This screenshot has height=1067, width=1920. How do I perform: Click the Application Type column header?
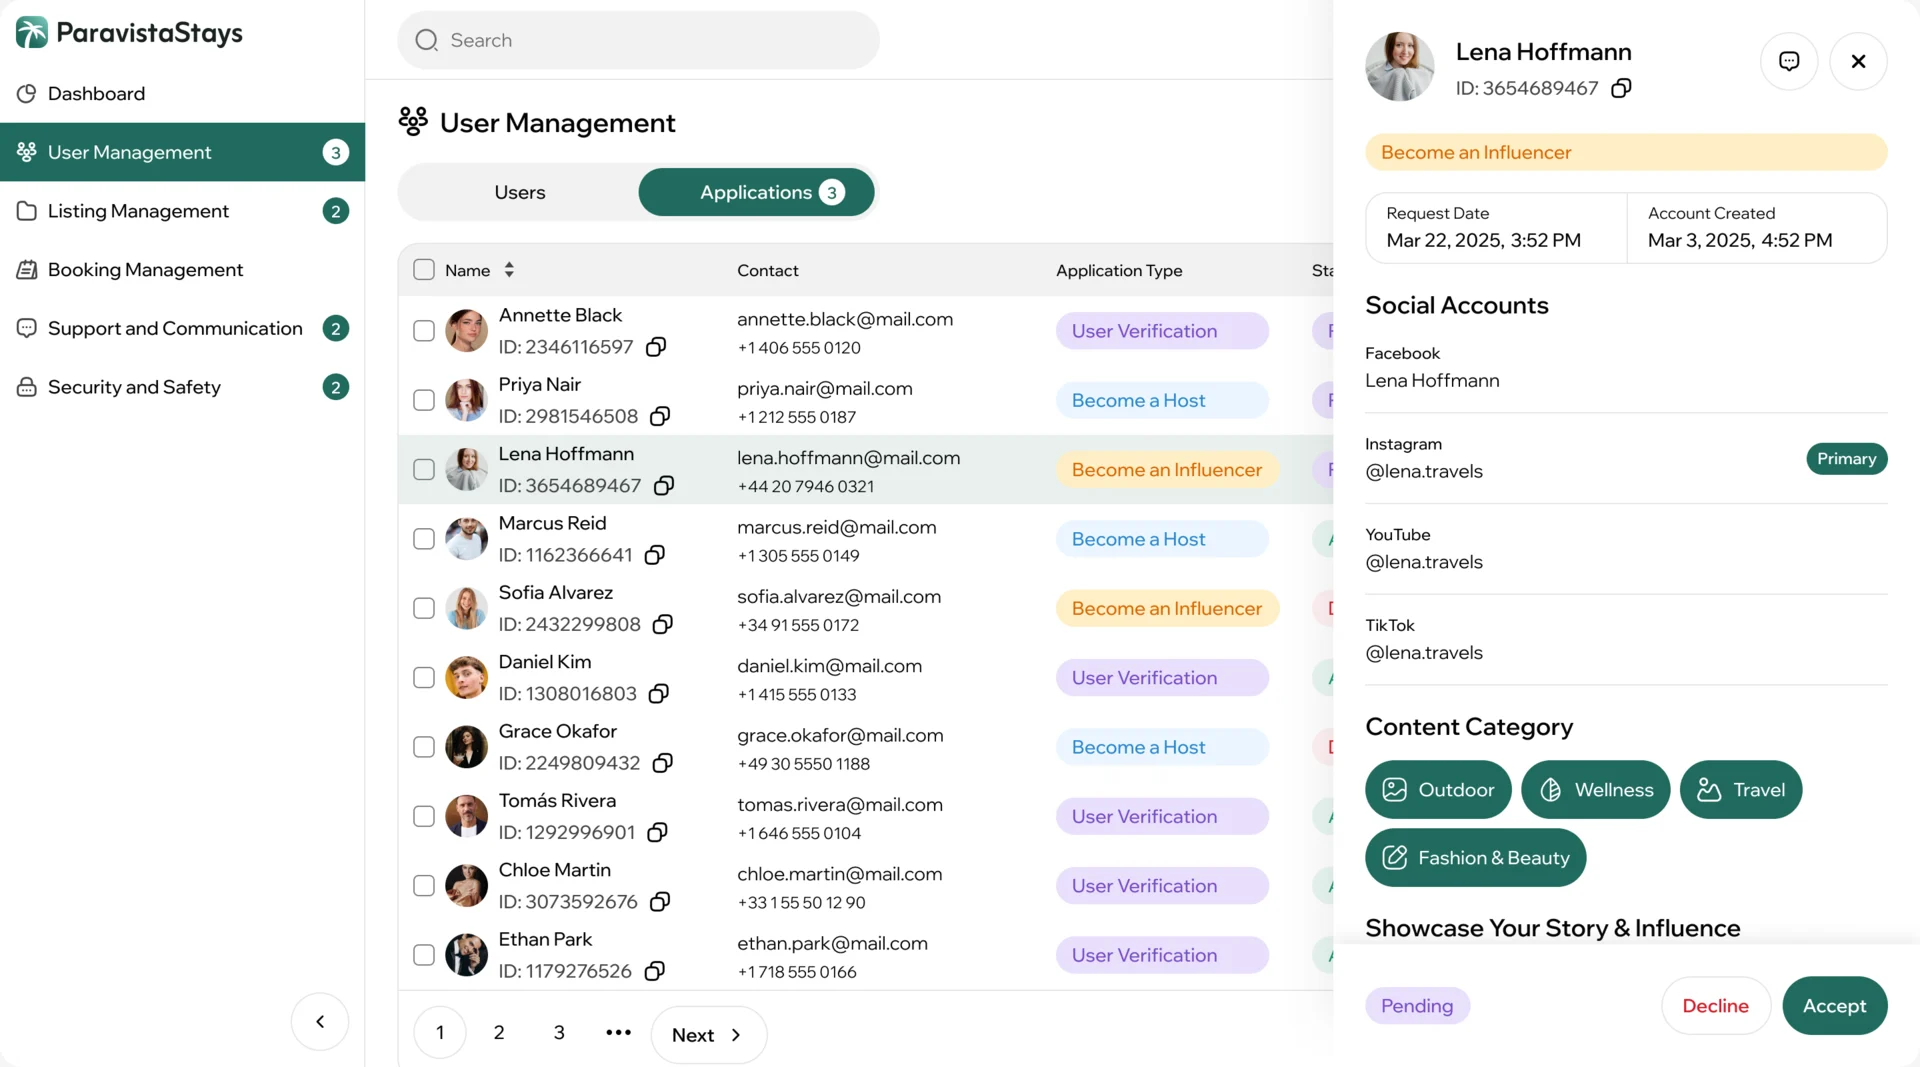(1119, 270)
